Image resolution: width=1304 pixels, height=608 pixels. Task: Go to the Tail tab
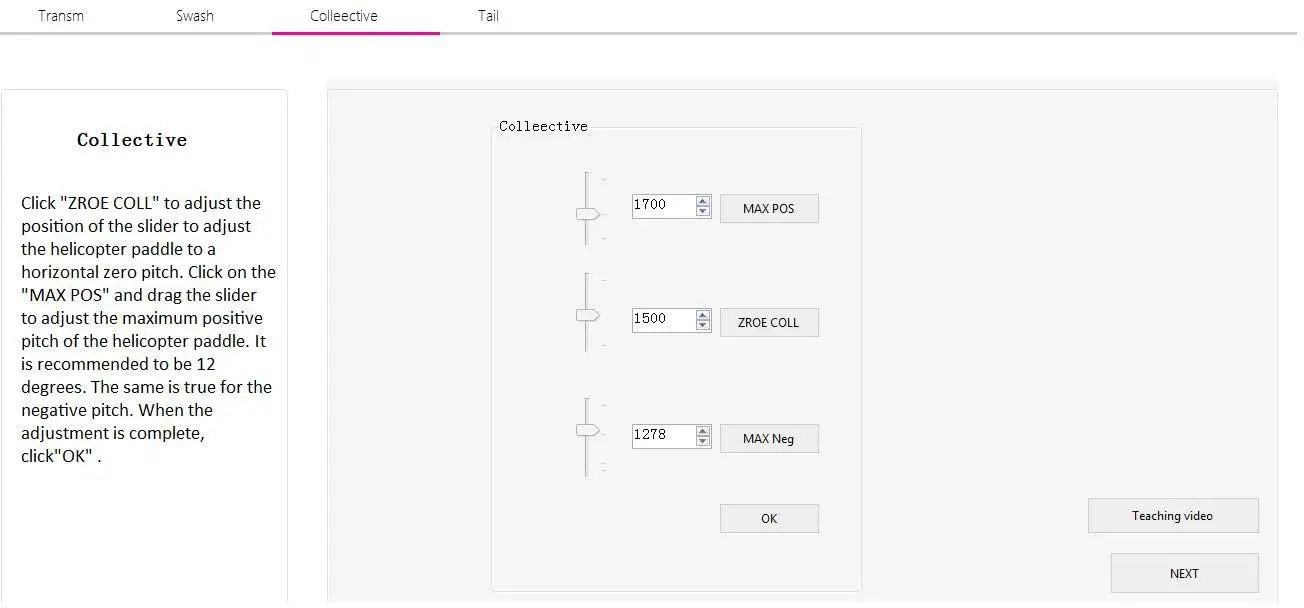488,16
